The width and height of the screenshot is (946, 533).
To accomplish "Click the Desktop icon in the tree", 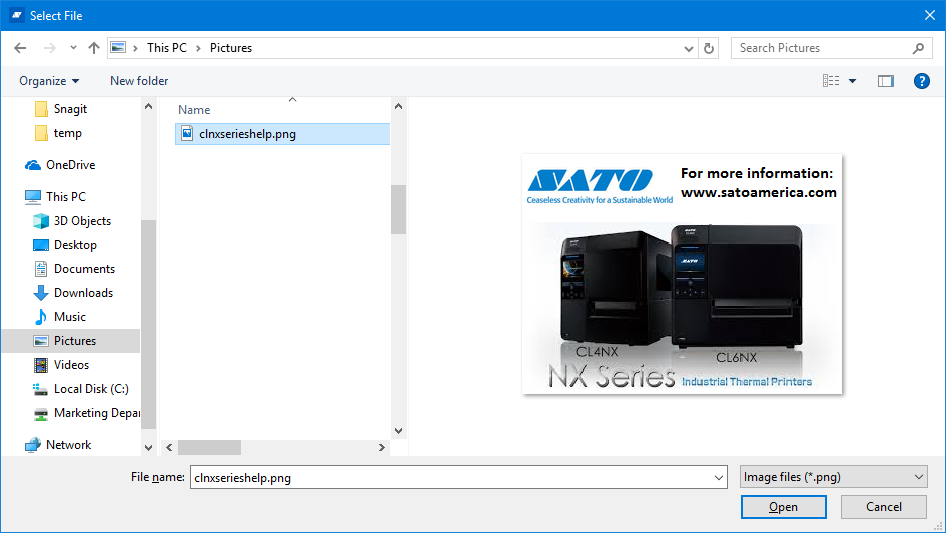I will click(x=41, y=245).
